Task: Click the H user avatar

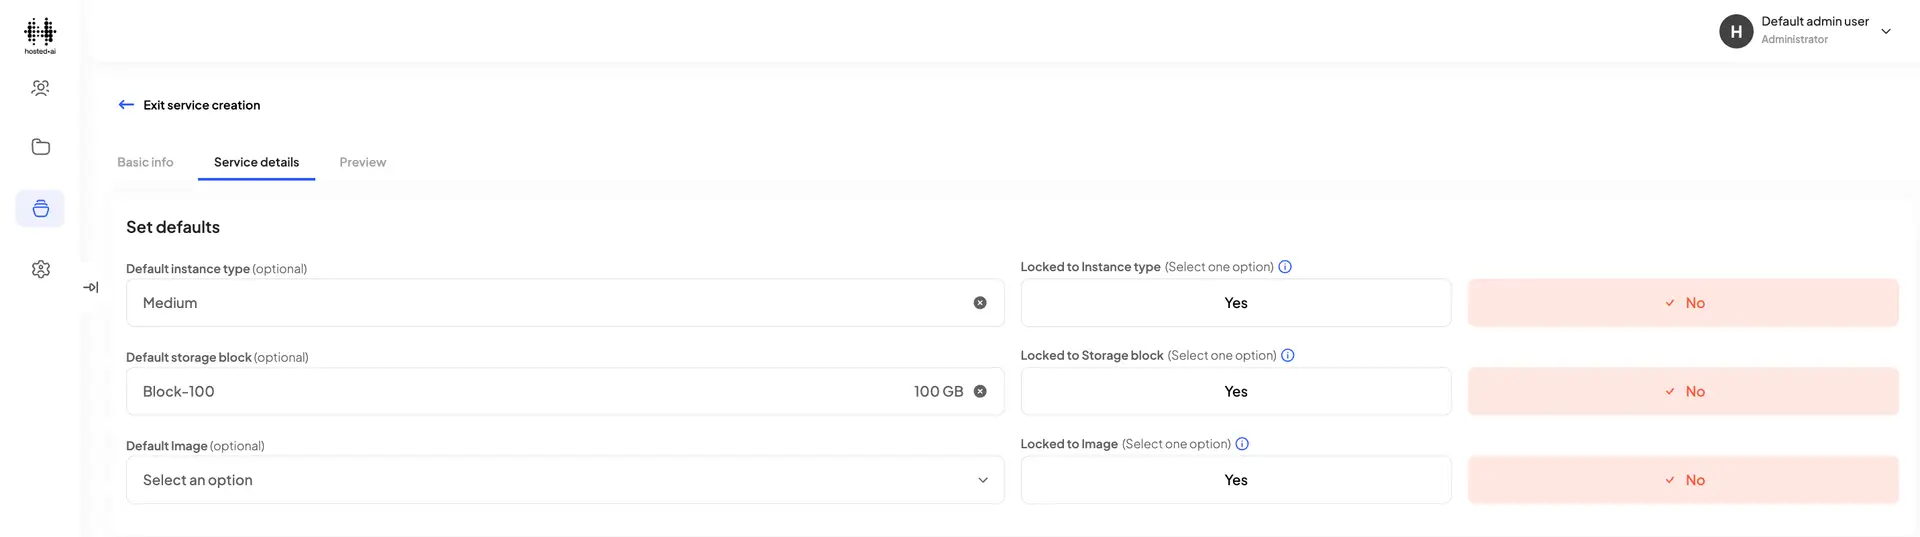Action: point(1736,31)
